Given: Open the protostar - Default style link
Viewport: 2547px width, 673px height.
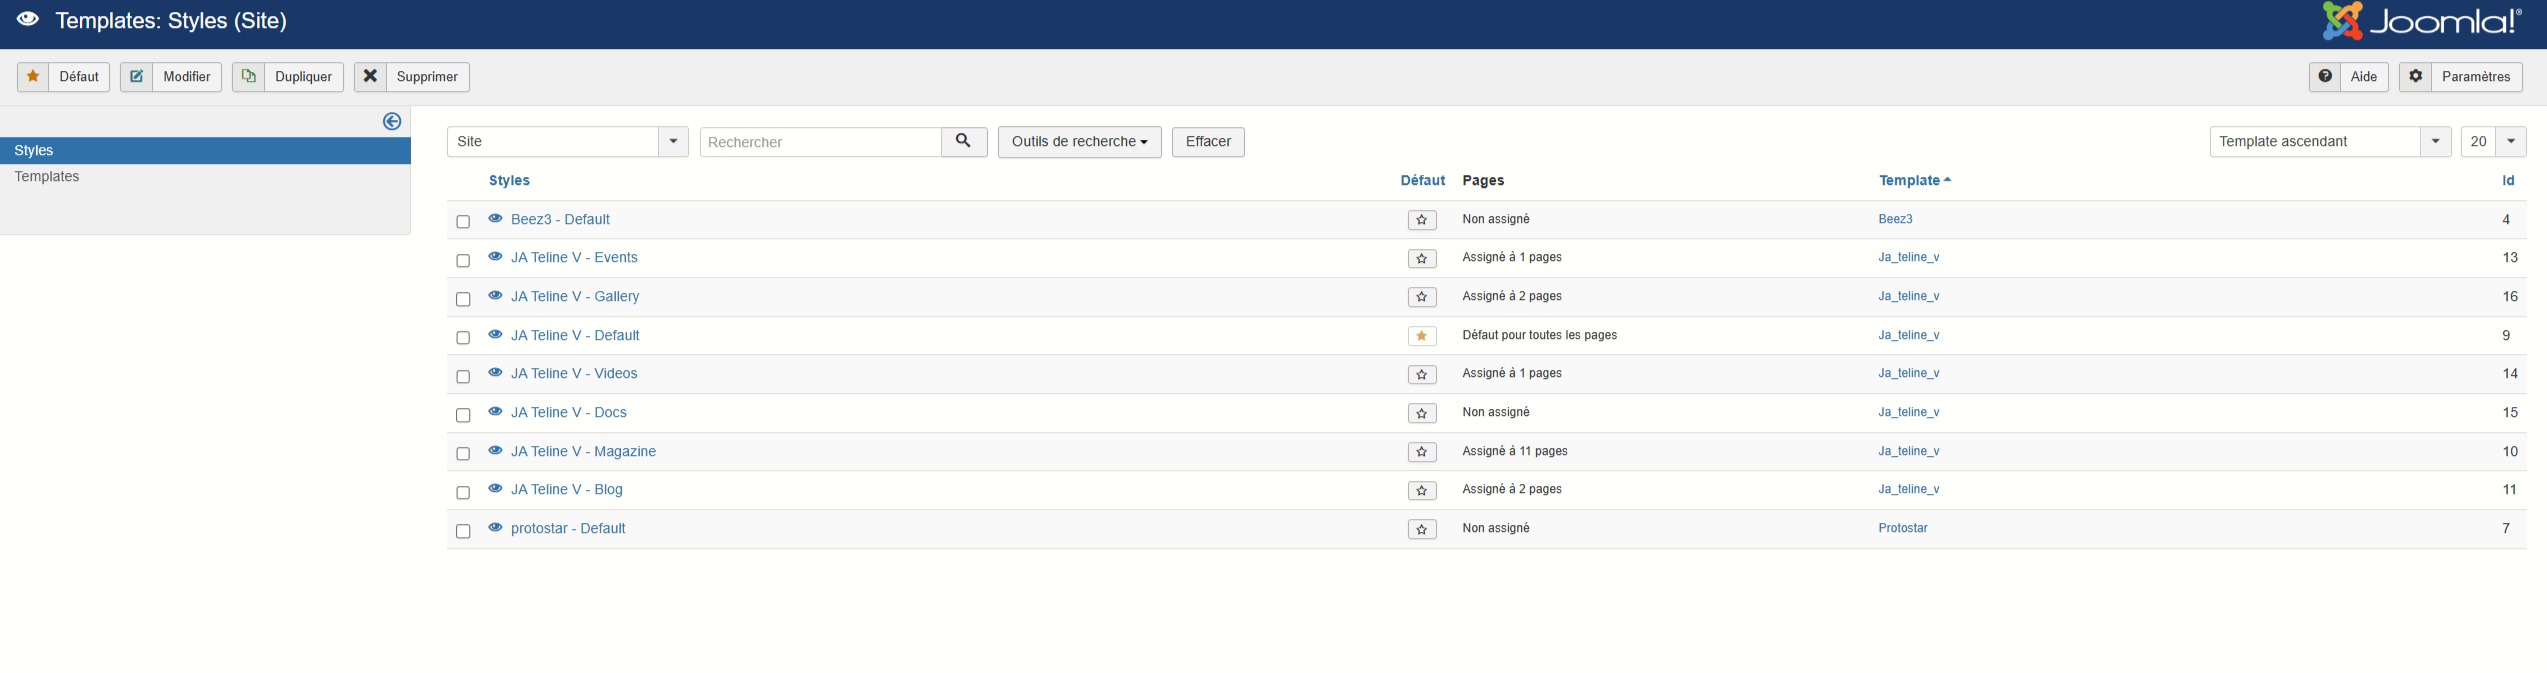Looking at the screenshot, I should click(x=568, y=528).
